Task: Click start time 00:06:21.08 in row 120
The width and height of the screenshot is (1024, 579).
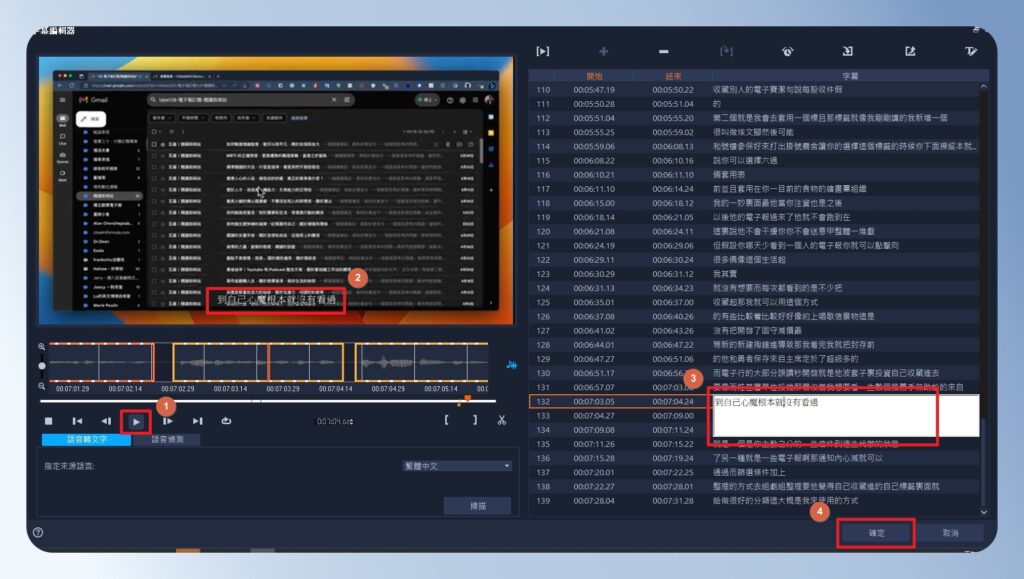Action: [x=594, y=232]
